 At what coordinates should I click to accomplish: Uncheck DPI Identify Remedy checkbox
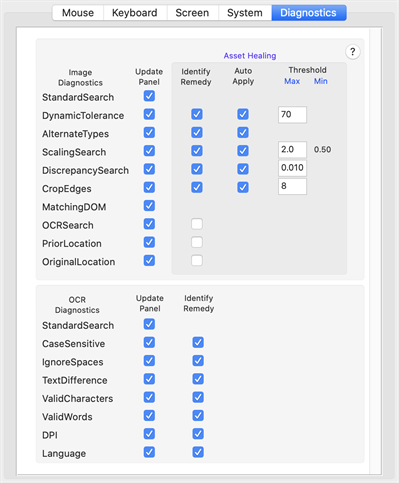pyautogui.click(x=198, y=434)
